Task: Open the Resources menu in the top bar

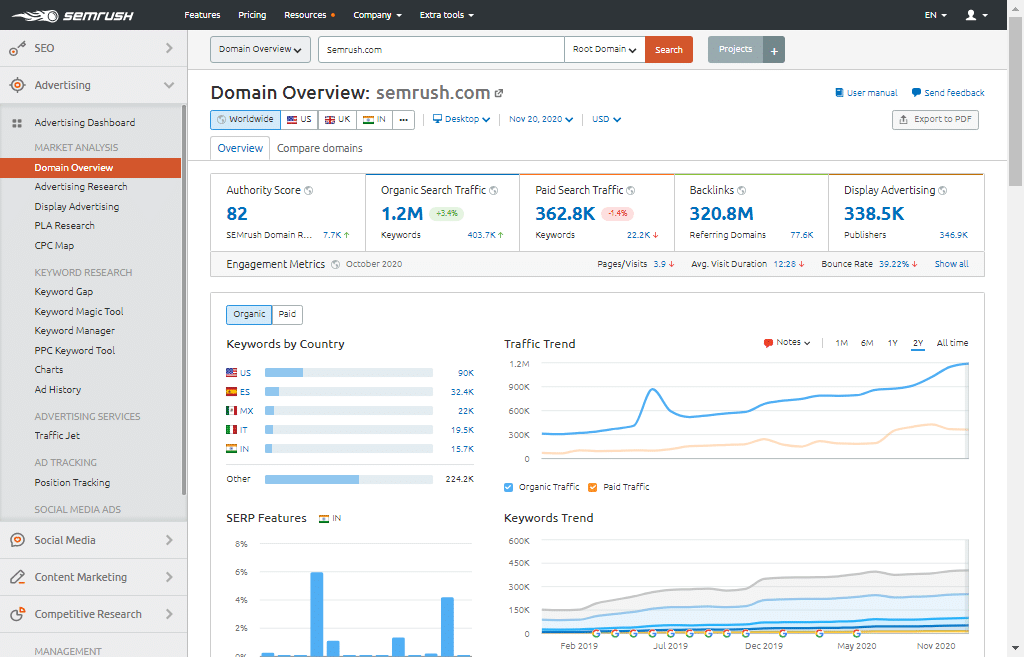Action: pos(308,15)
